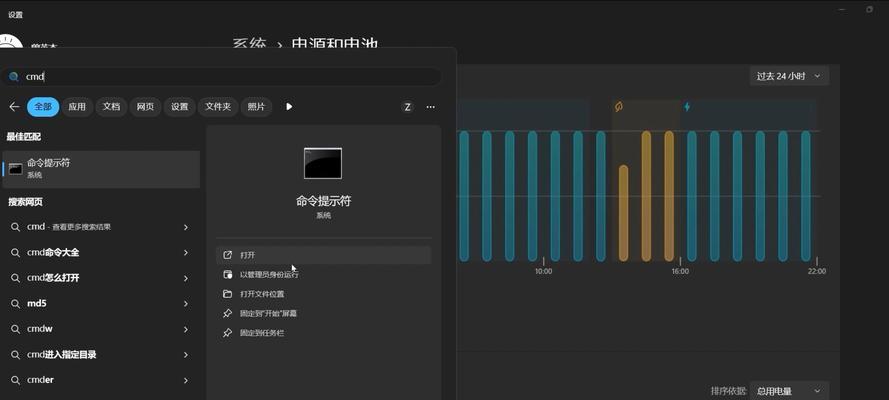Expand the chevron next to md5
This screenshot has height=400, width=889.
click(185, 304)
